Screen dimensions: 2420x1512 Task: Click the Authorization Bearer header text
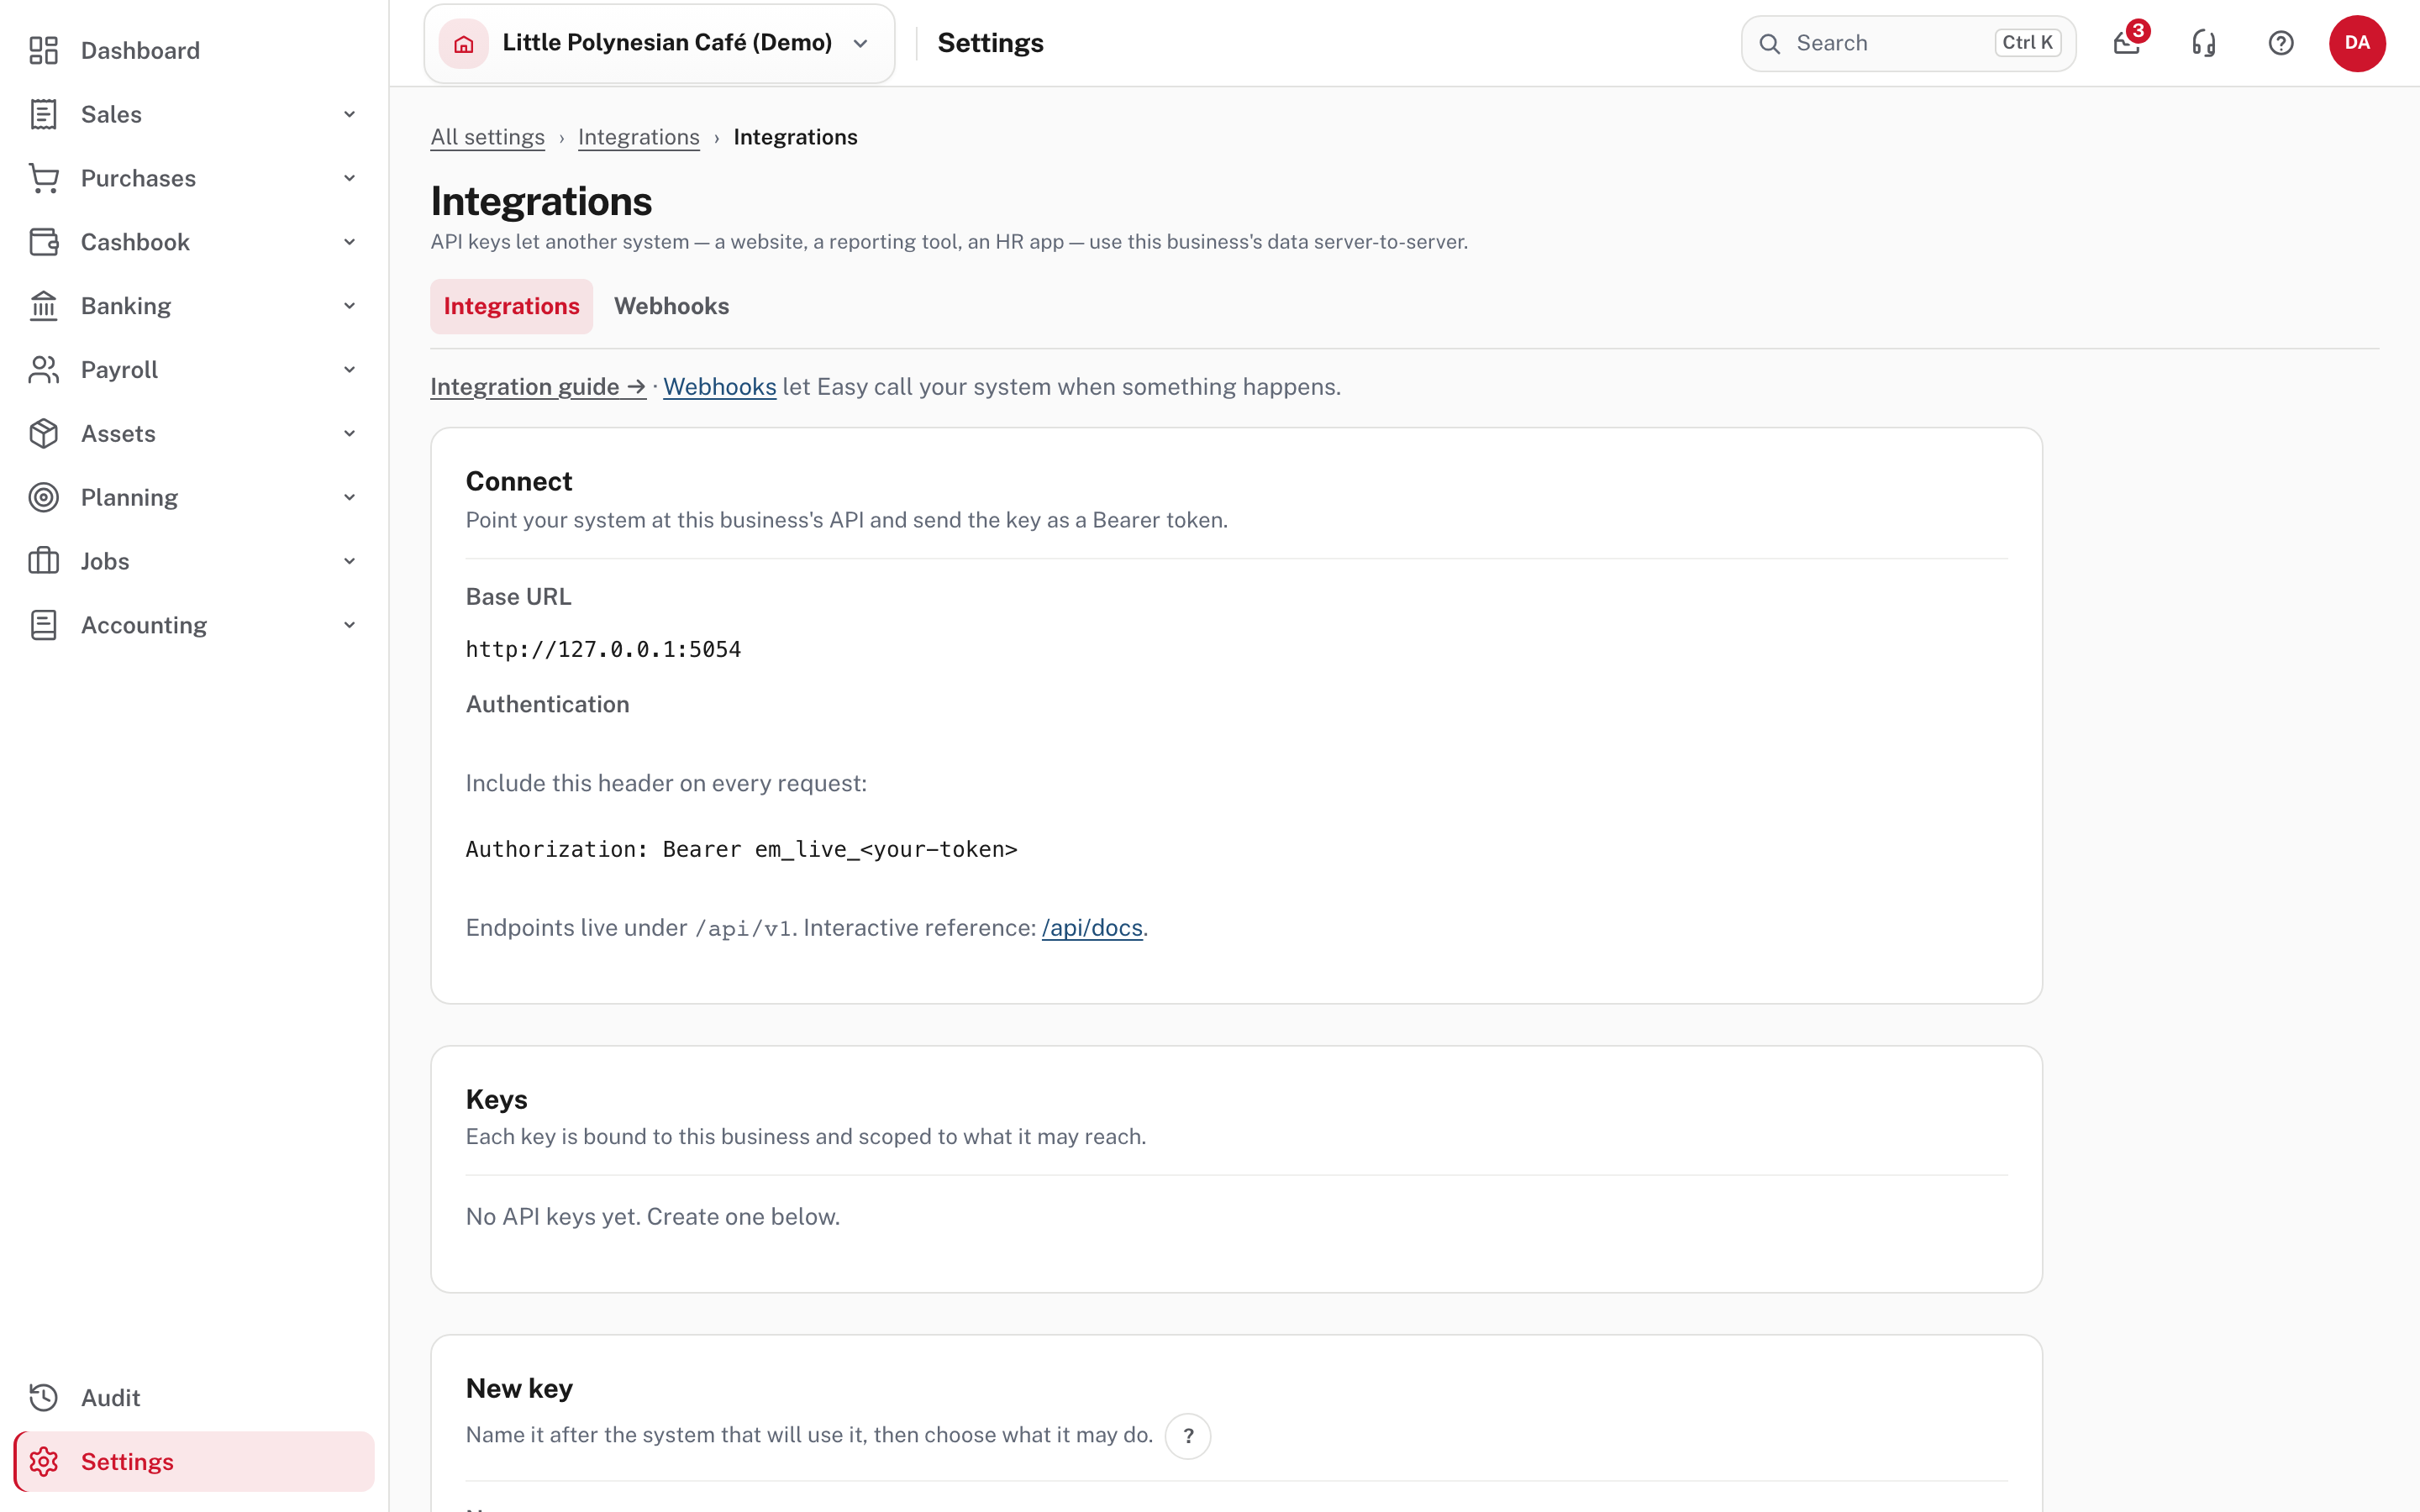[741, 850]
